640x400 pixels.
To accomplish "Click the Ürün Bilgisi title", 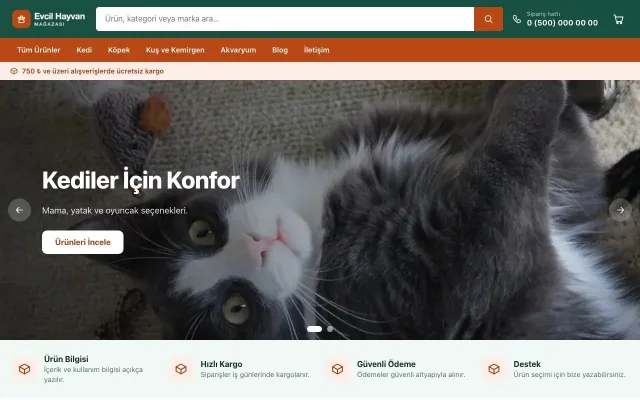I will pyautogui.click(x=66, y=359).
